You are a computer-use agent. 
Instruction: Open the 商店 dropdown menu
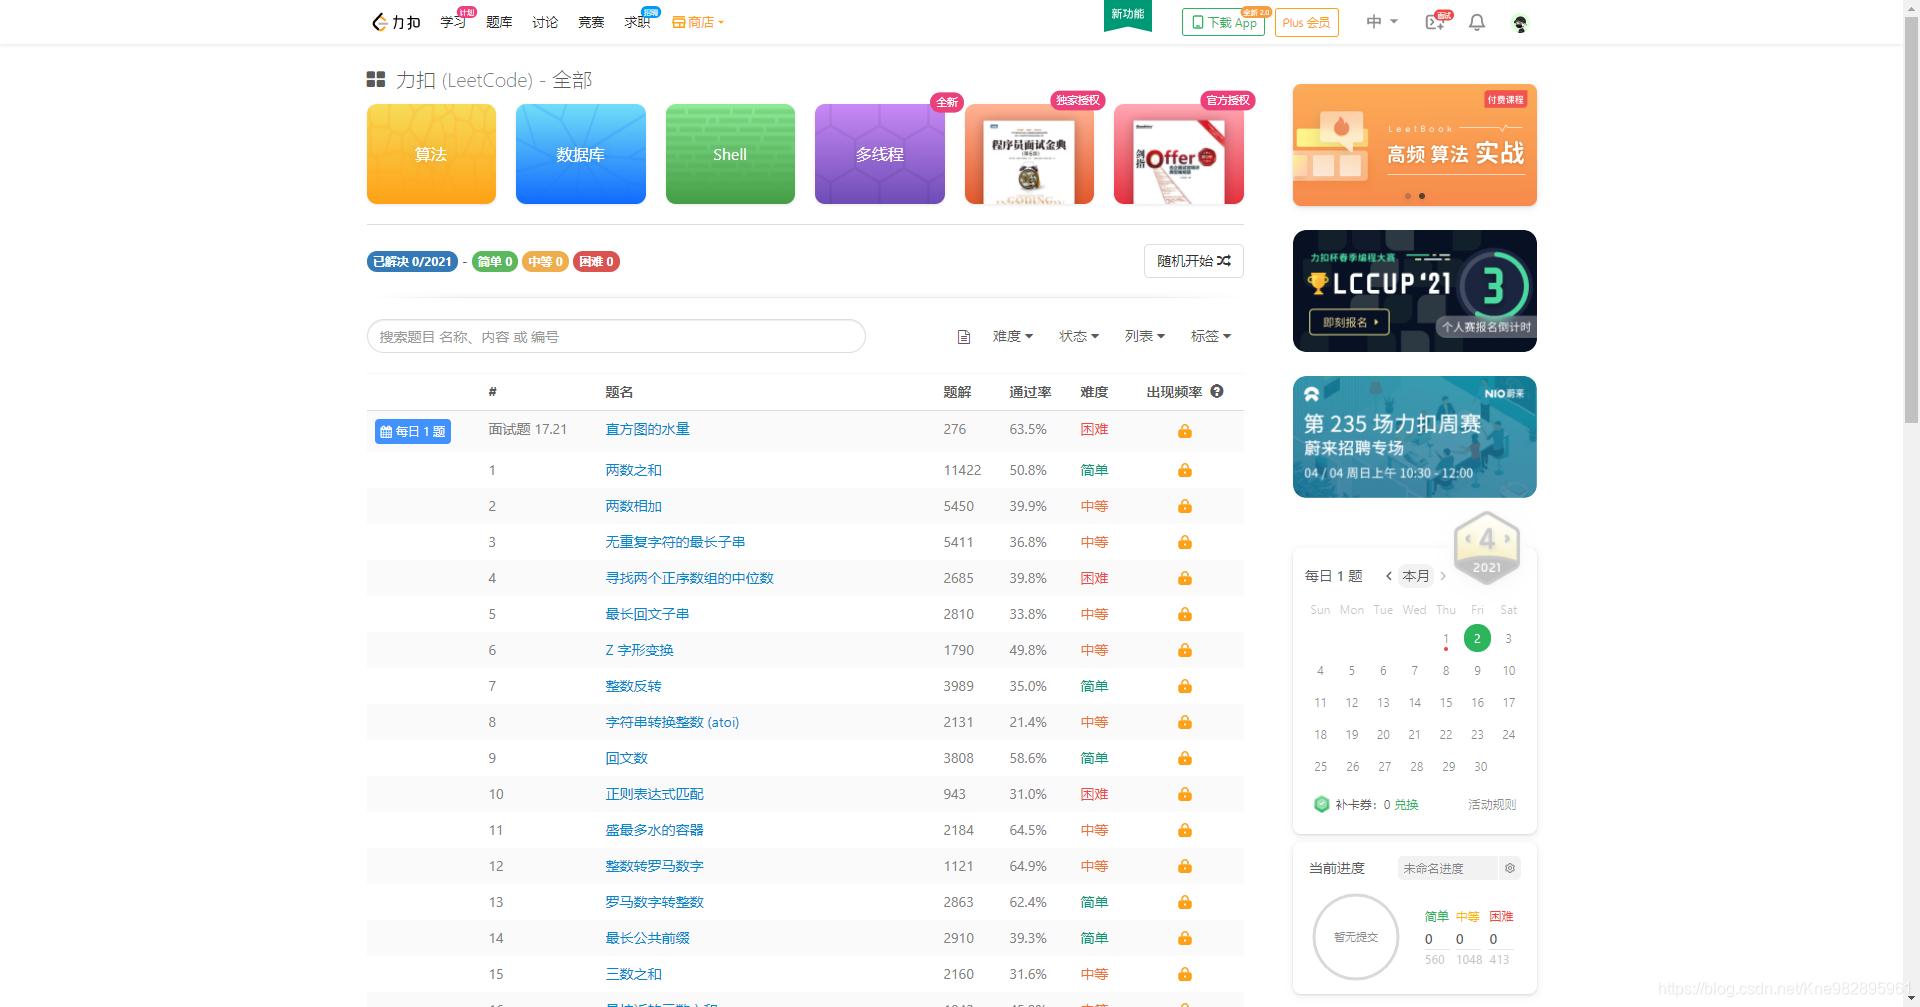pos(698,22)
